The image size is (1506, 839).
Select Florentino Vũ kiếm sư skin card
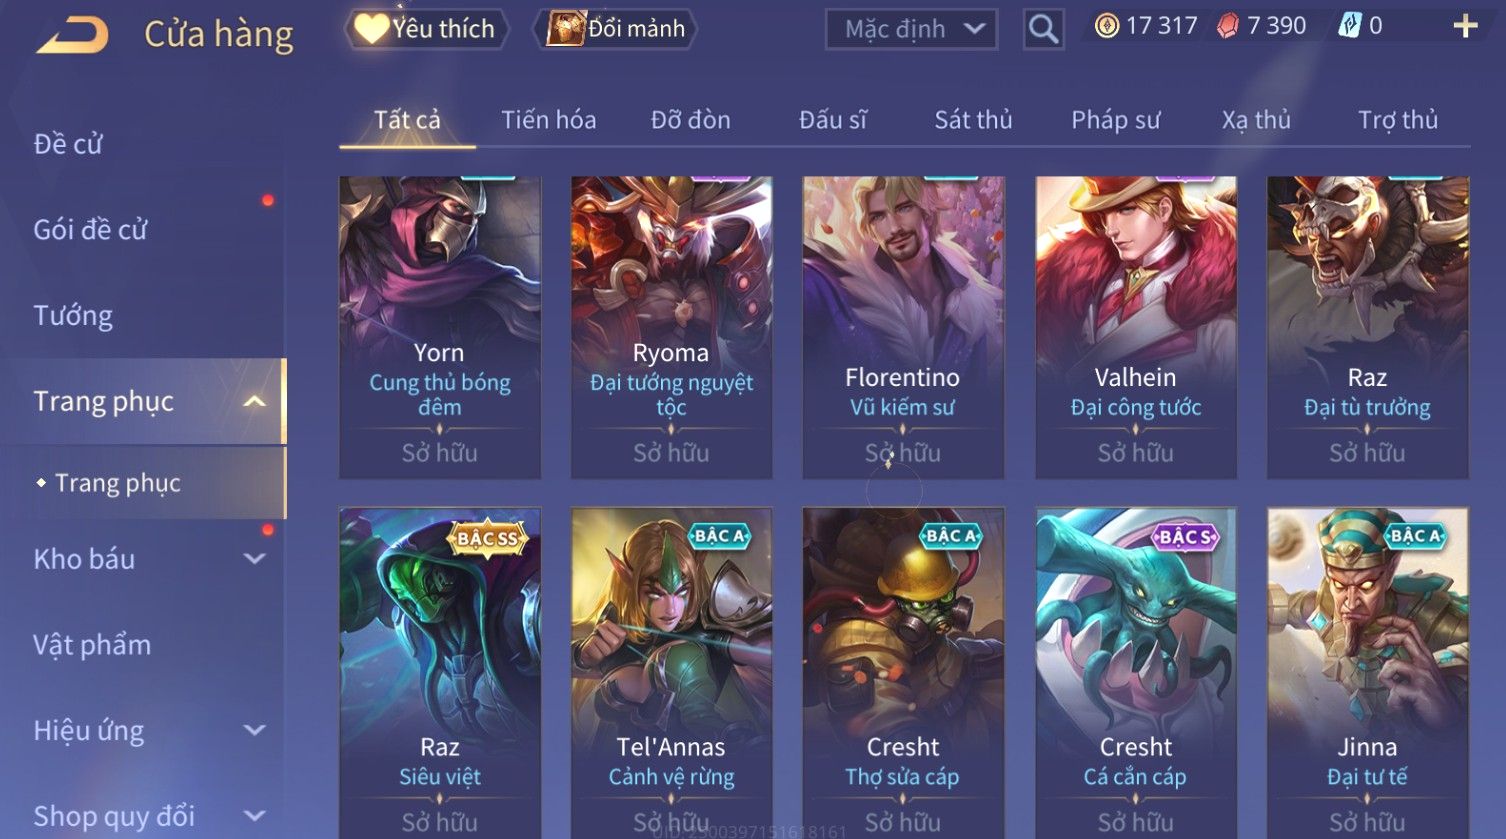pos(903,327)
